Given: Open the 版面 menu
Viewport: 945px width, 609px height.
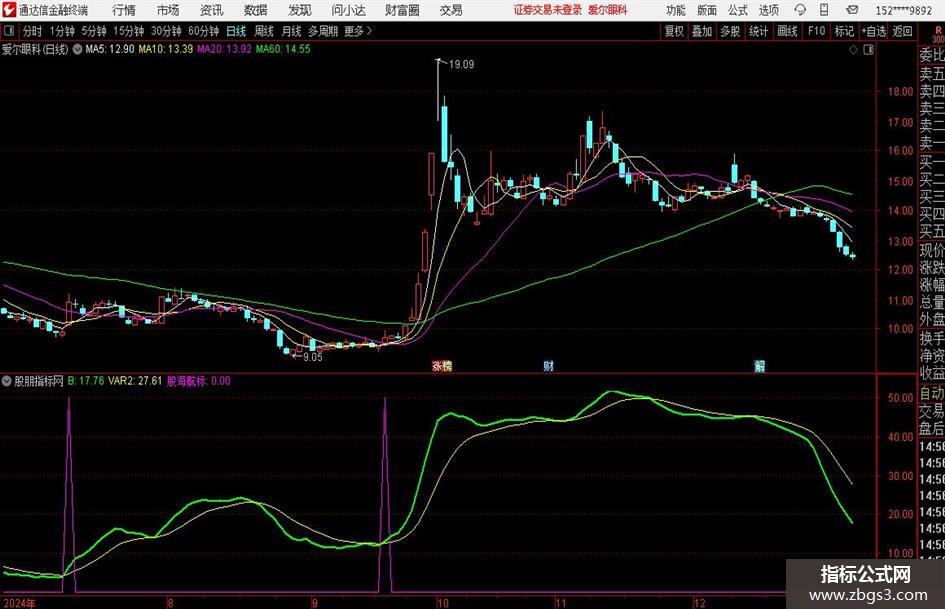Looking at the screenshot, I should (706, 10).
